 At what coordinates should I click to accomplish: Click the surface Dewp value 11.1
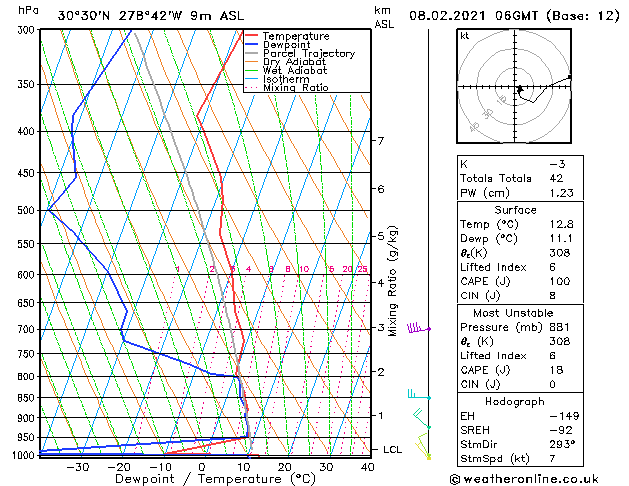tap(561, 239)
